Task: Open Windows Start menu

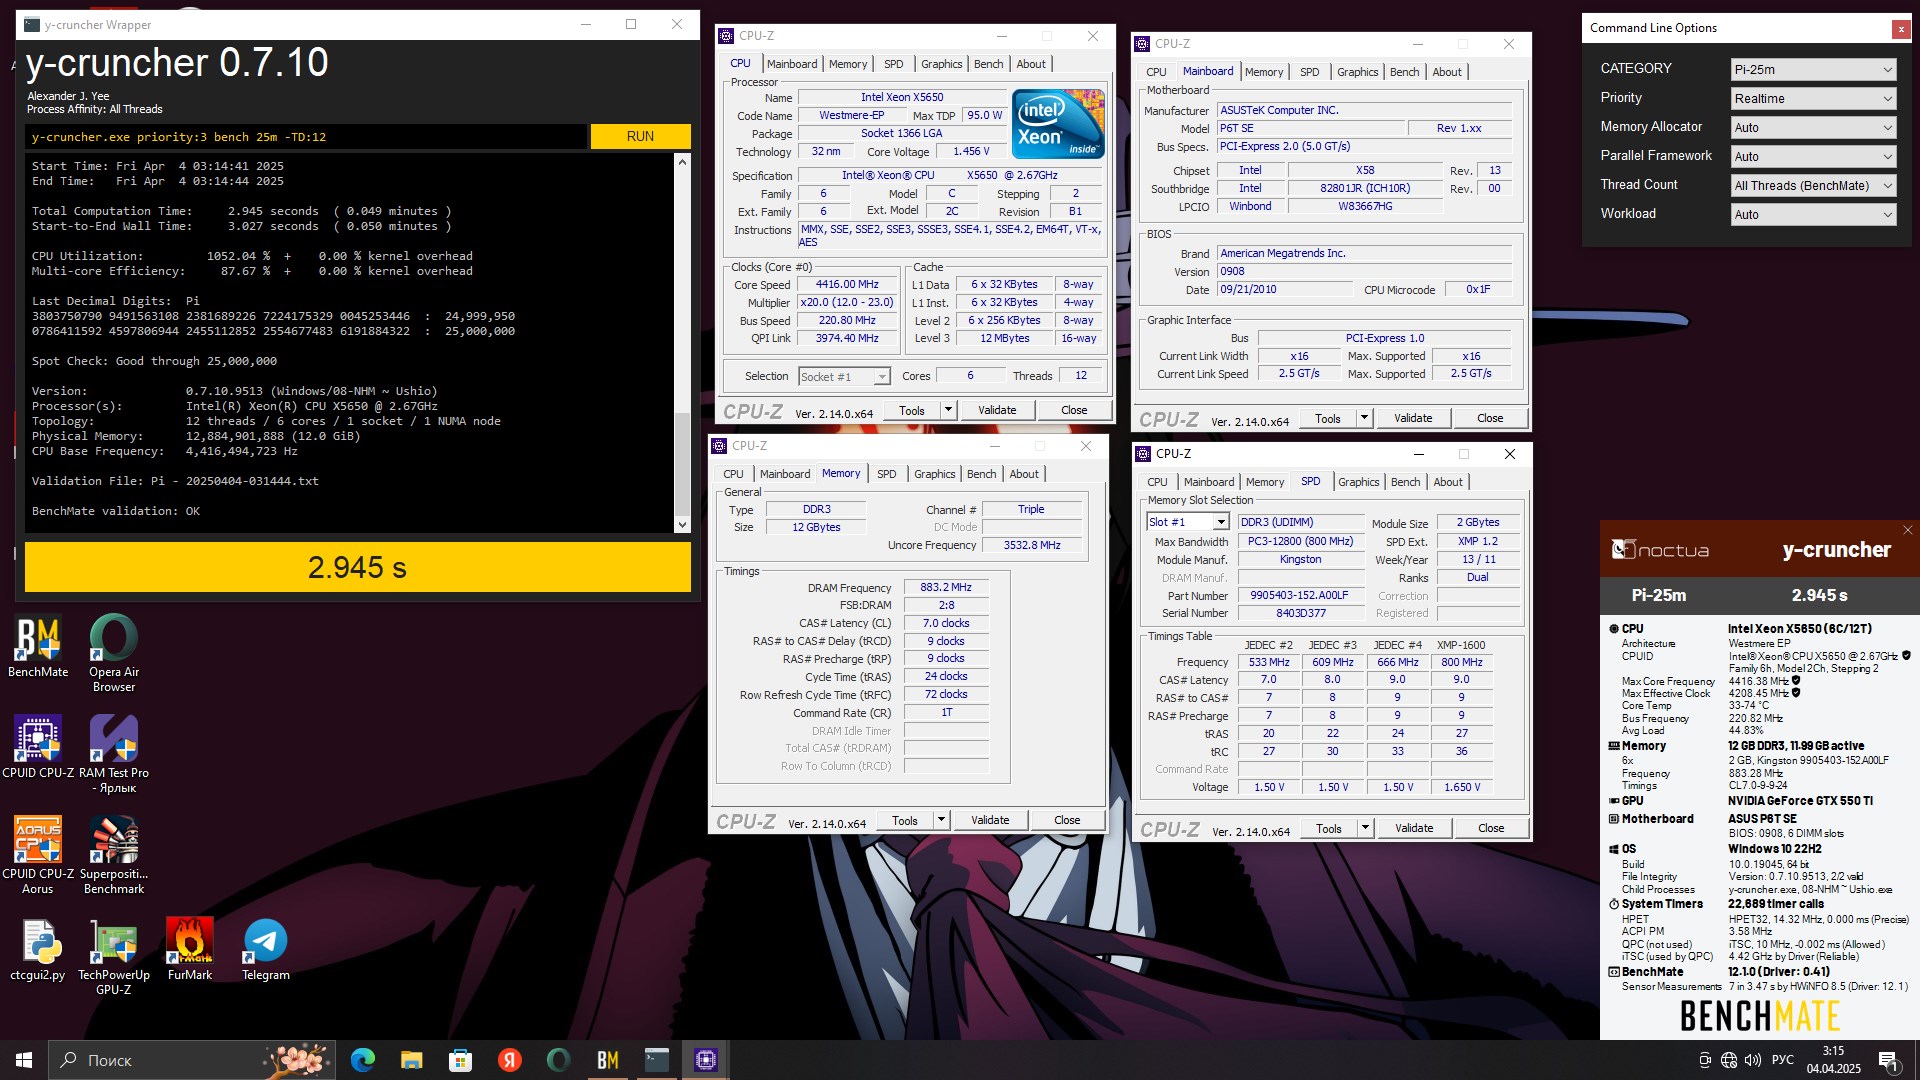Action: click(x=24, y=1060)
